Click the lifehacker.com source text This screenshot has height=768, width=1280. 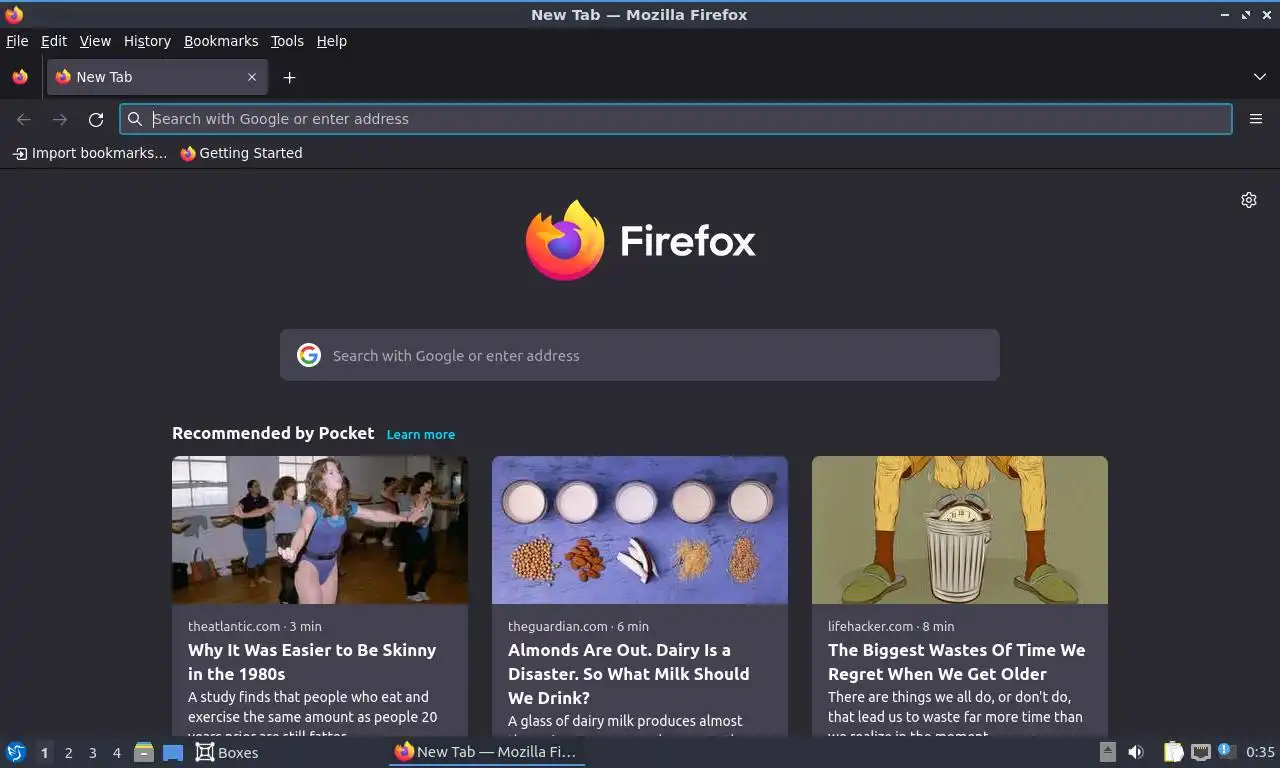pos(871,626)
